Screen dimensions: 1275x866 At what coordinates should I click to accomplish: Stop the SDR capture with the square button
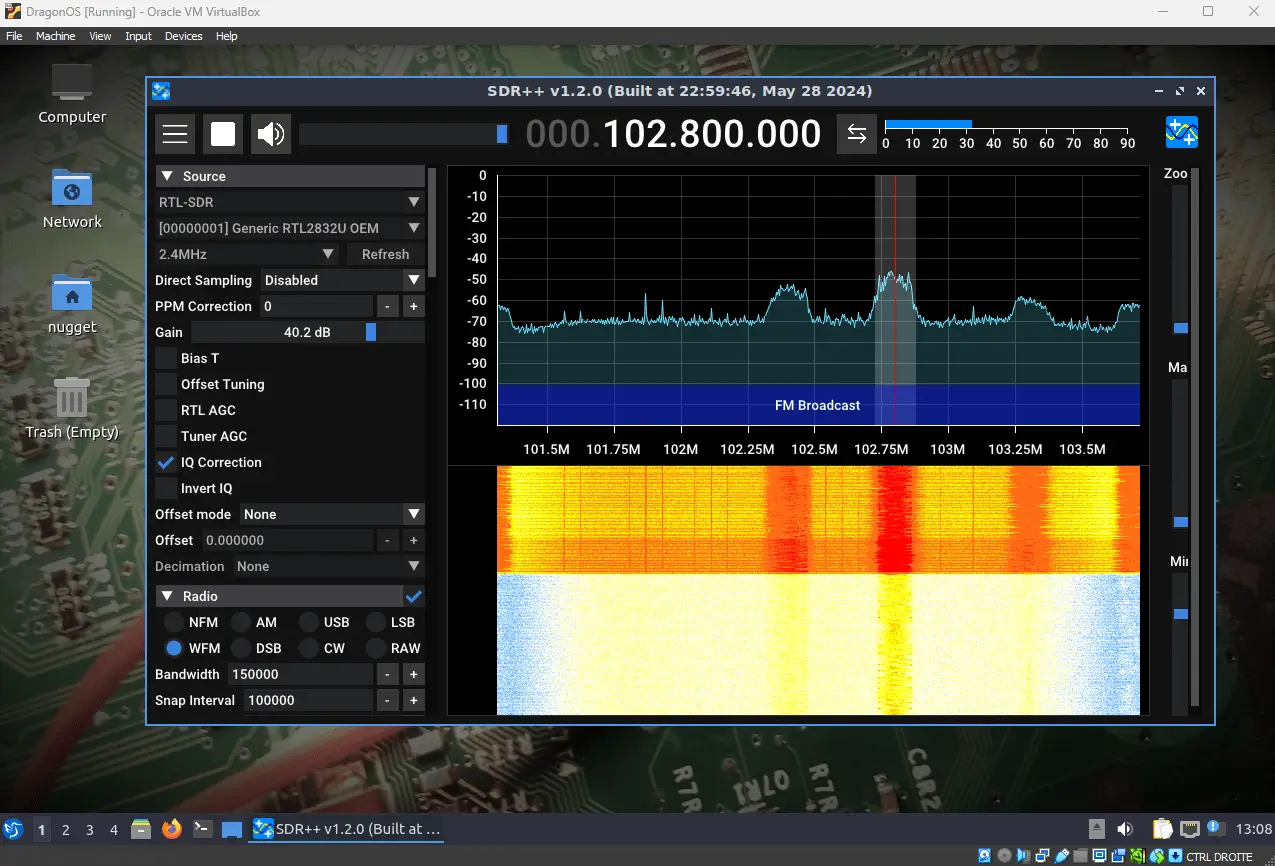(x=222, y=133)
